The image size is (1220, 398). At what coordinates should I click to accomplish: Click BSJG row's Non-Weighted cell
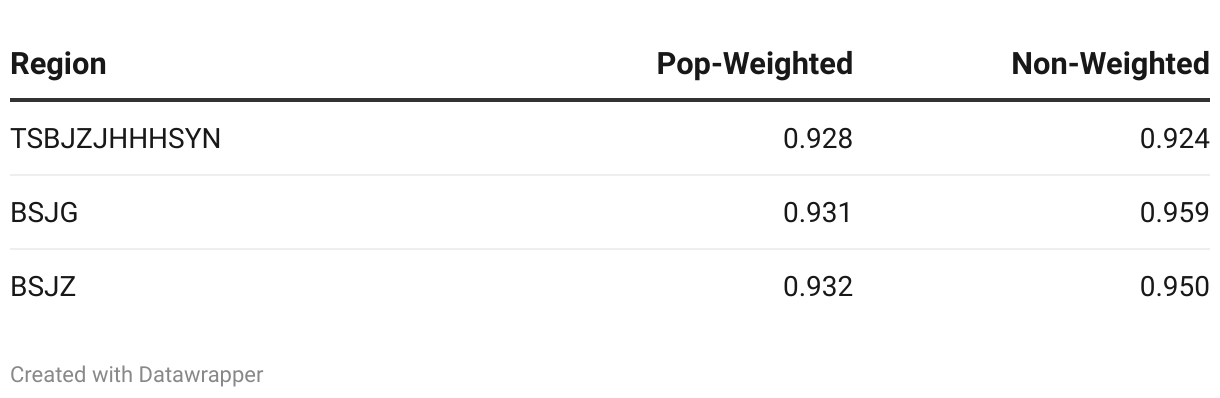(x=1174, y=212)
